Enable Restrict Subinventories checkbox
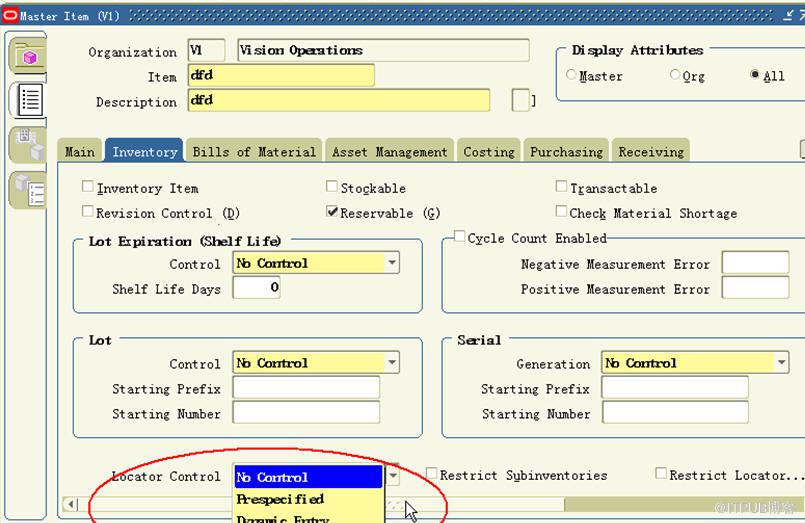 [432, 474]
